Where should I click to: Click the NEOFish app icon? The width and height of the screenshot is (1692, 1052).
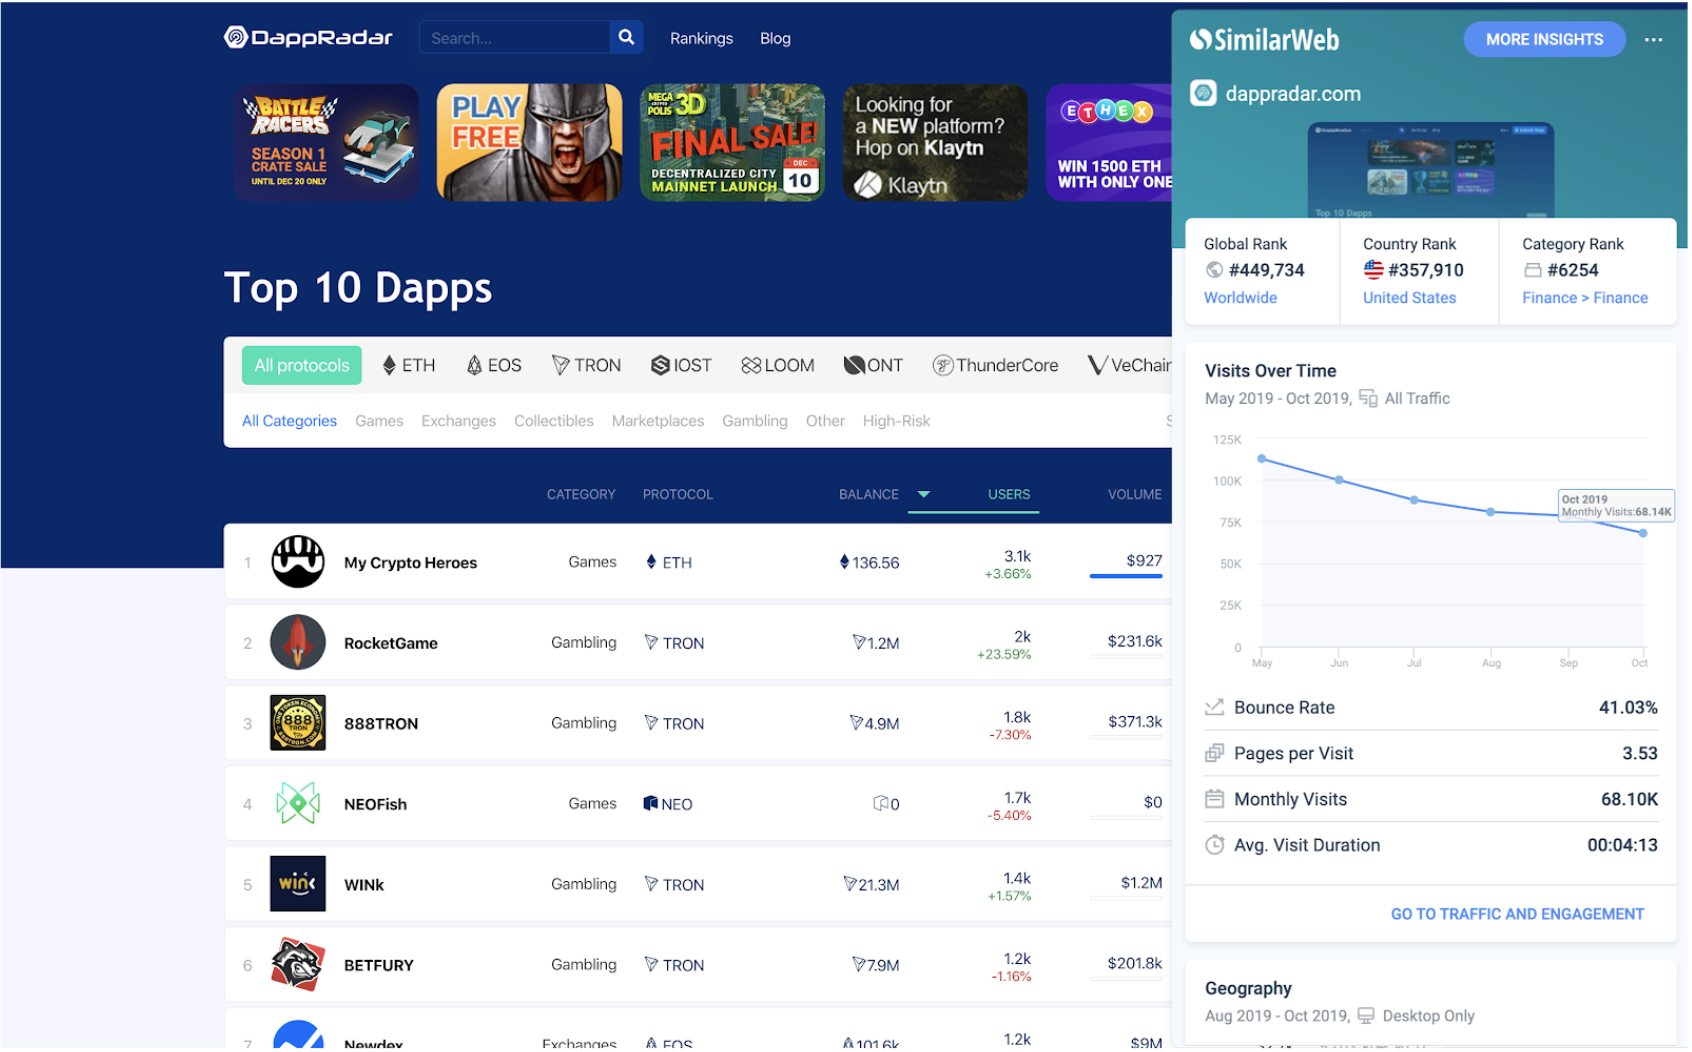(298, 803)
